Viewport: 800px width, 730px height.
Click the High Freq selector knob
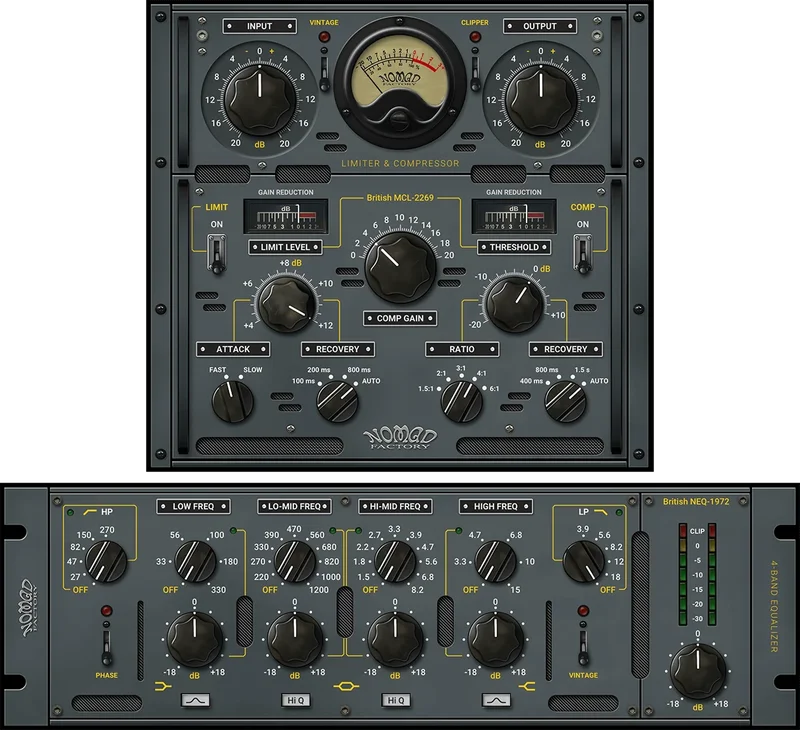tap(495, 561)
